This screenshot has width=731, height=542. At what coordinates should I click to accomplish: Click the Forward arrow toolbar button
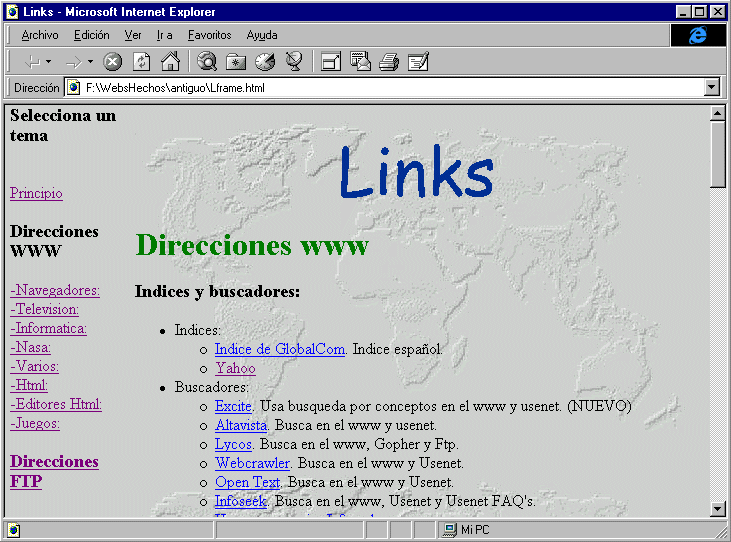[73, 62]
